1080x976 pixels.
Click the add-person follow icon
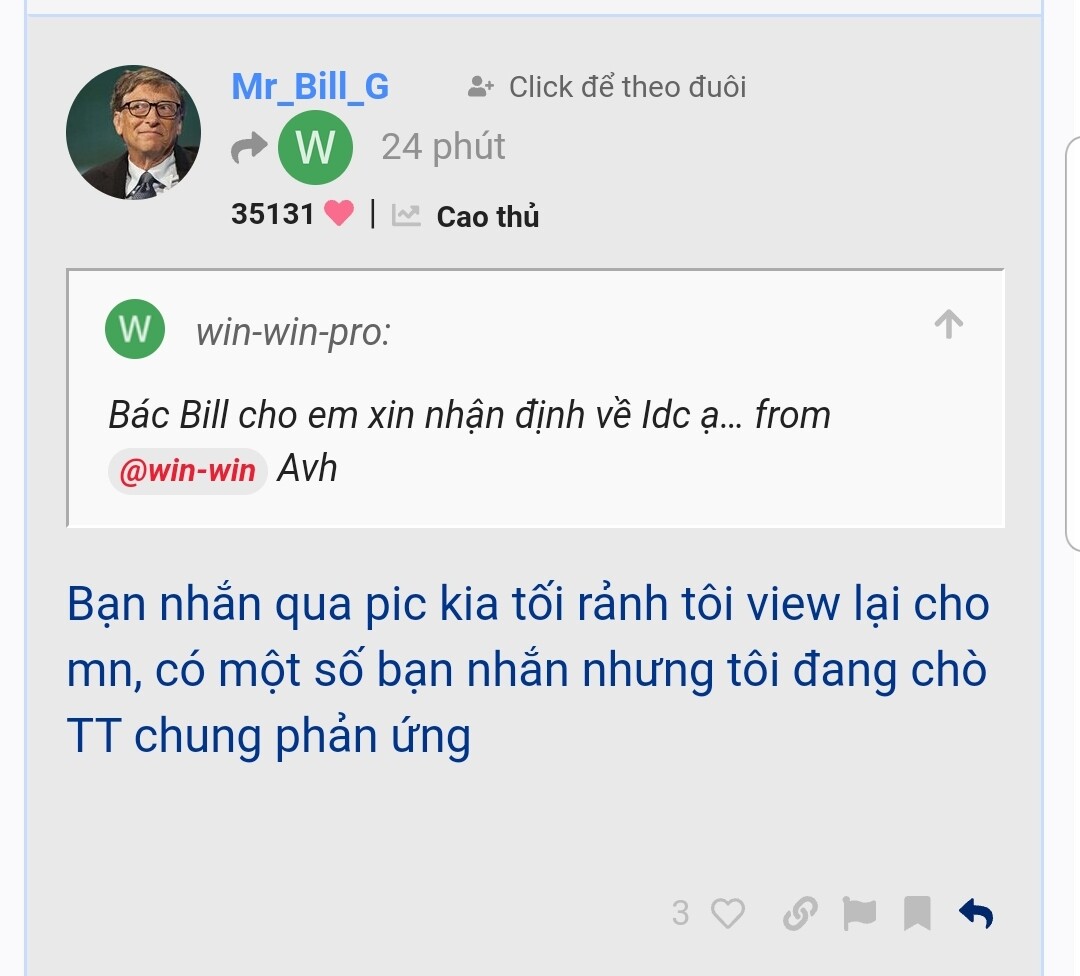click(x=480, y=87)
